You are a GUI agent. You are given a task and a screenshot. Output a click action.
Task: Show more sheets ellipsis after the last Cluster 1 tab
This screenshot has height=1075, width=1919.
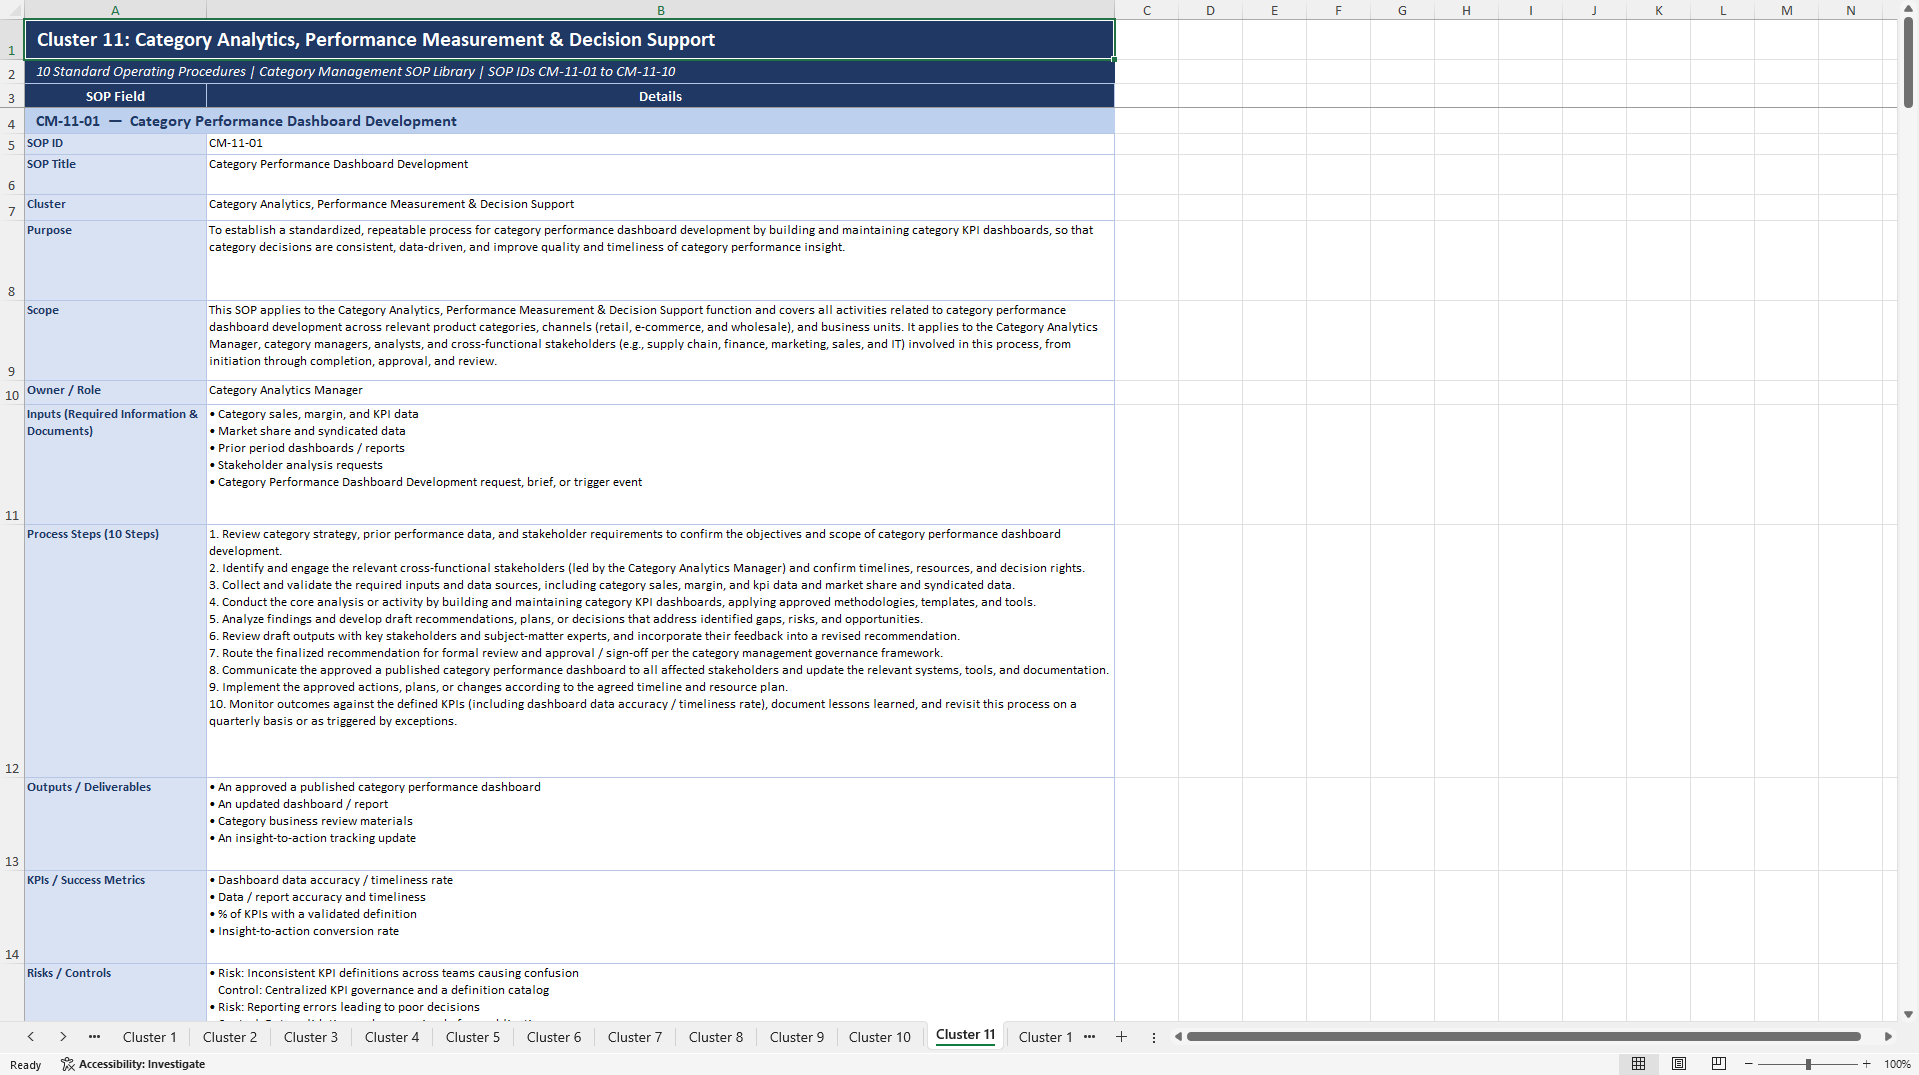[1089, 1037]
